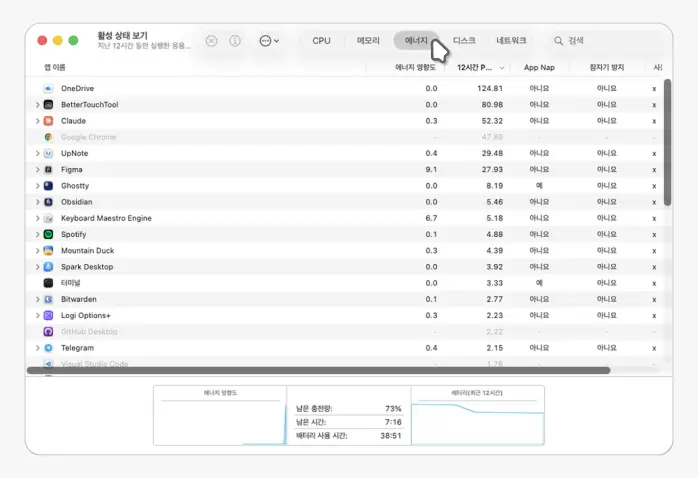This screenshot has width=698, height=478.
Task: Sort by the 잠자기 방지 column header
Action: (607, 68)
